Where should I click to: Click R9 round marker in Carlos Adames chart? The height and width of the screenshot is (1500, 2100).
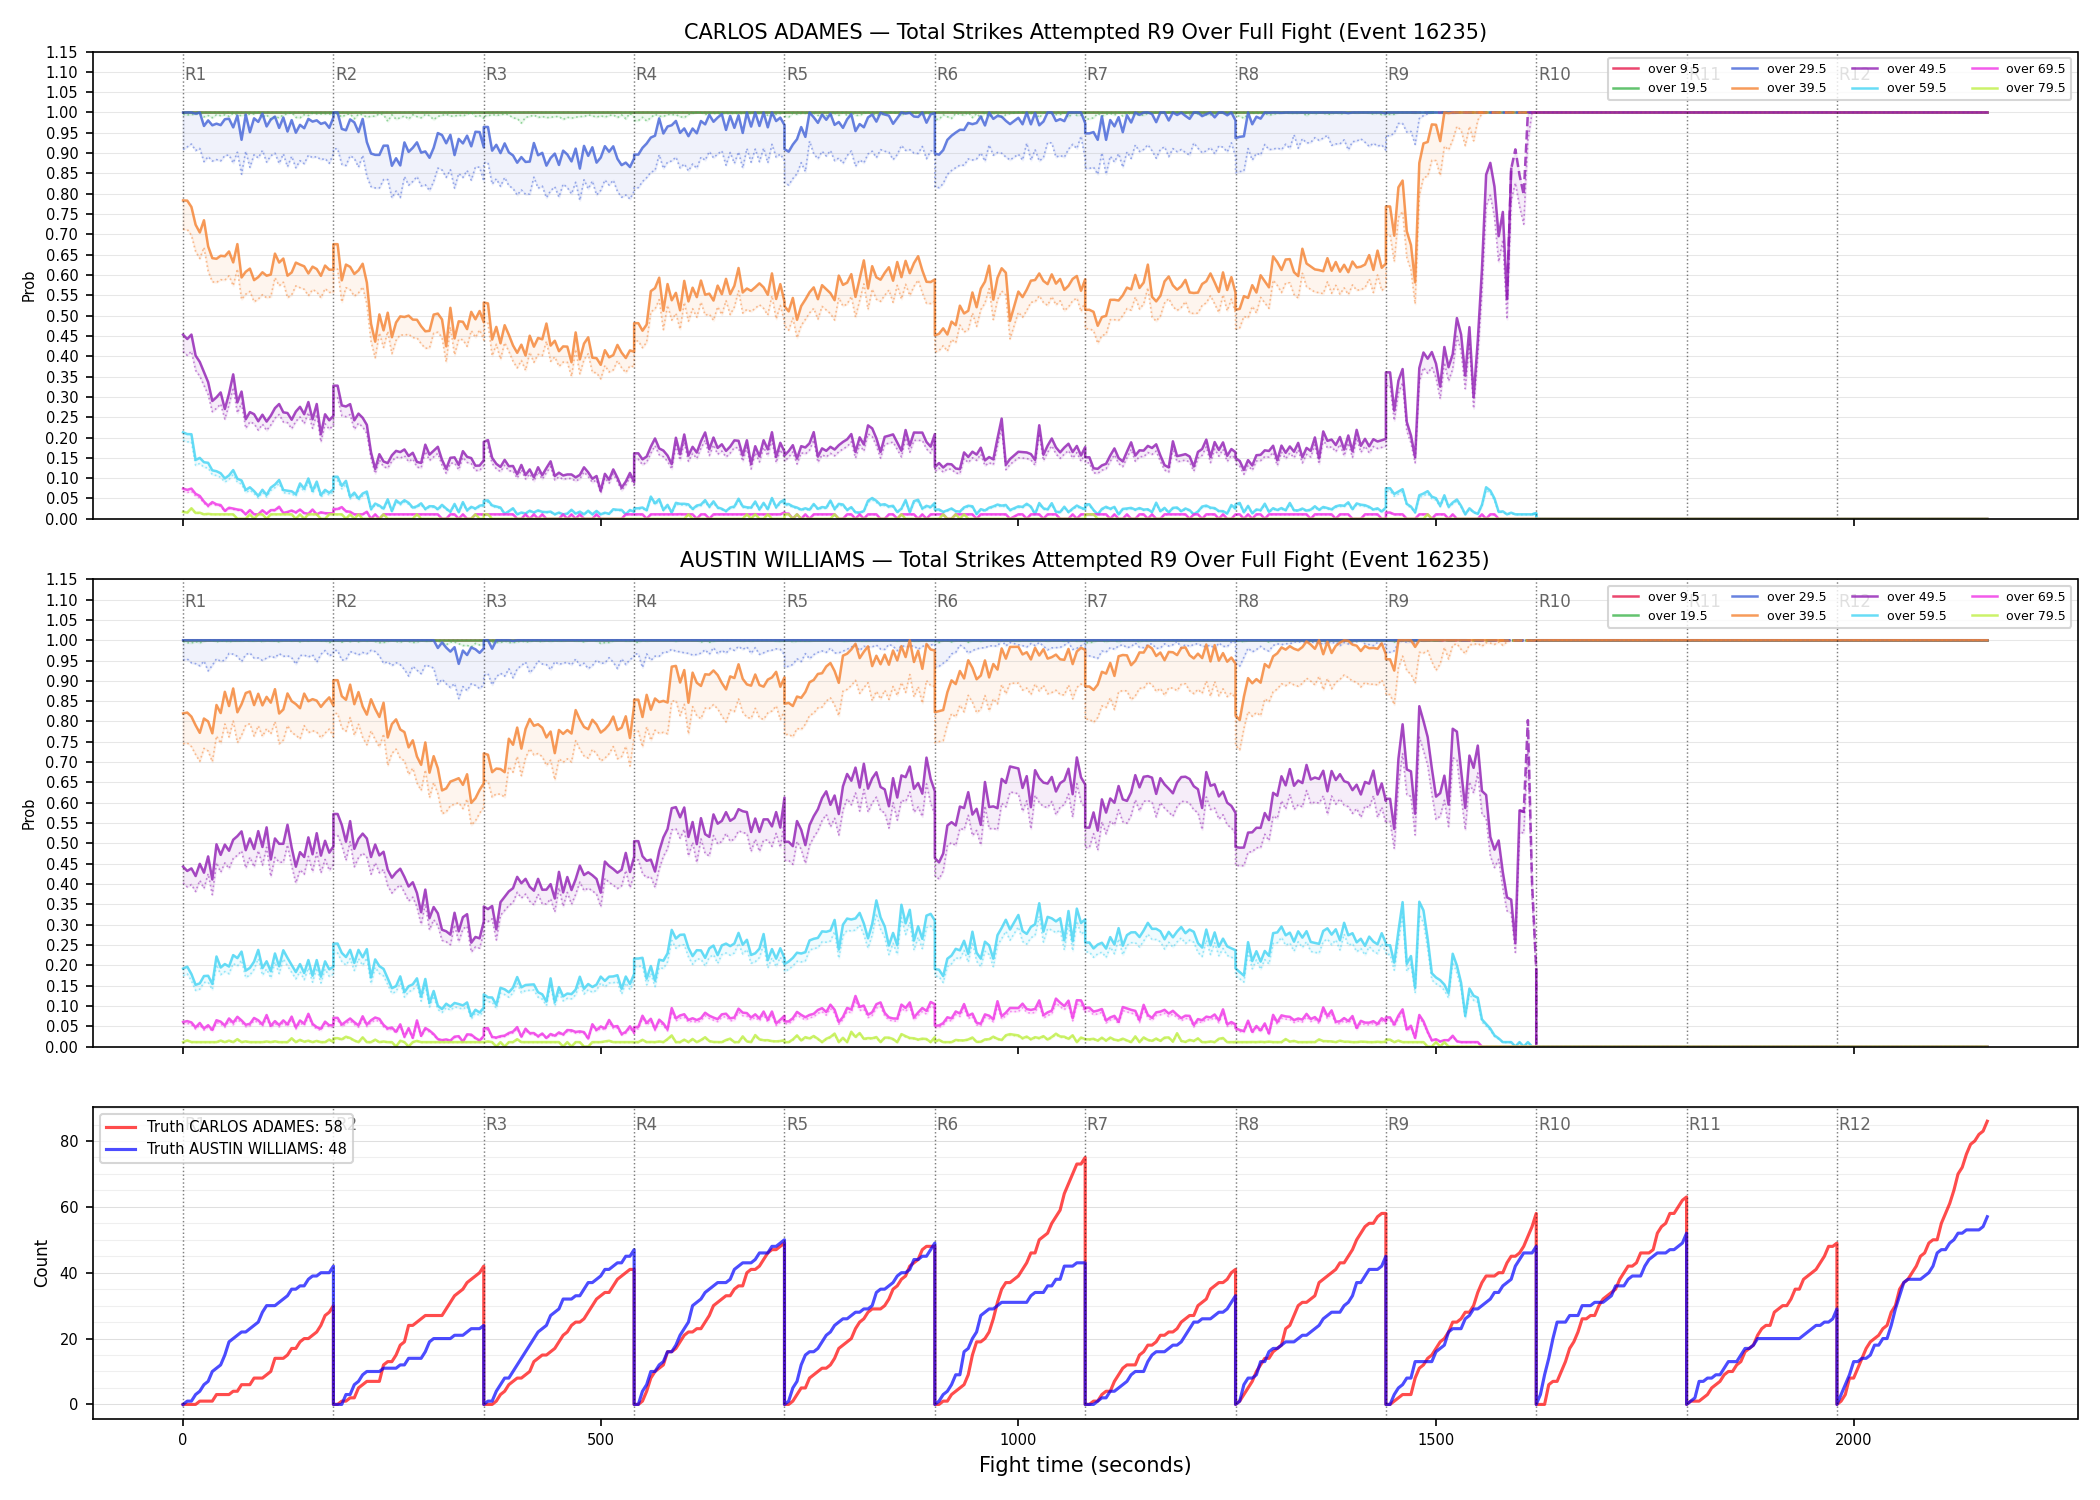(1398, 74)
